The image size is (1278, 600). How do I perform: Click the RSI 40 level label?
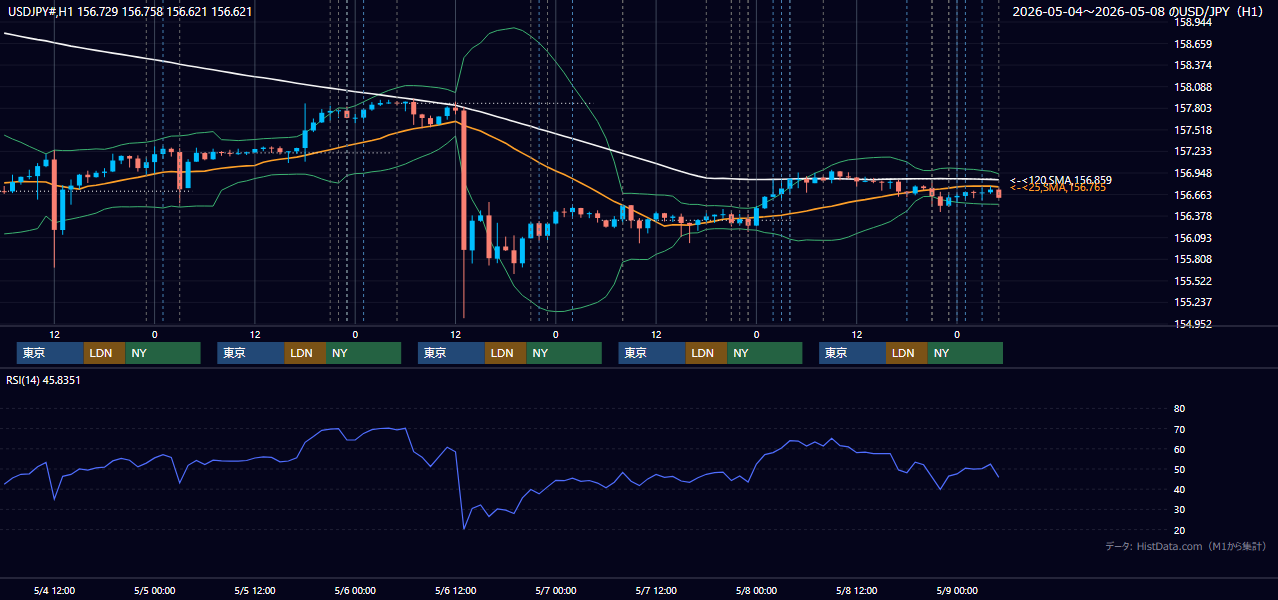pyautogui.click(x=1179, y=489)
